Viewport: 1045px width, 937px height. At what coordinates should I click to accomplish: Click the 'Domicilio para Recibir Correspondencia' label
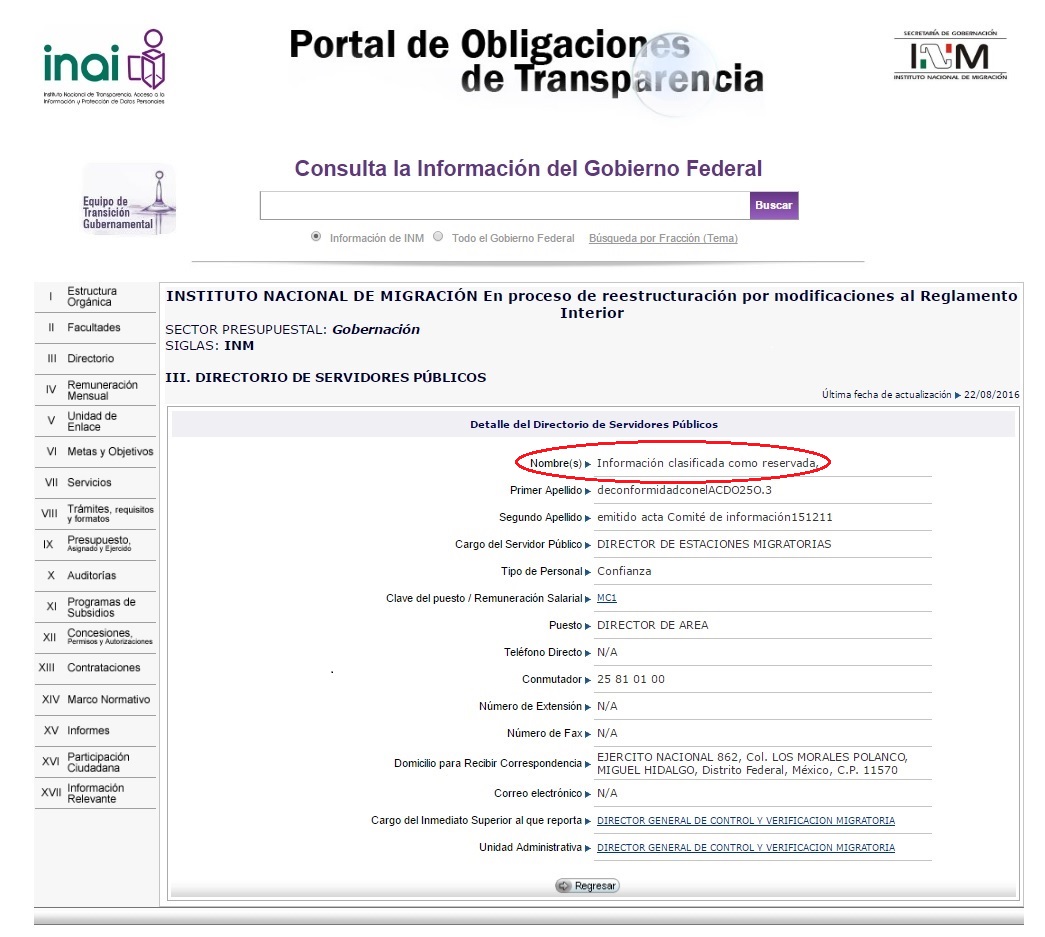pos(488,763)
